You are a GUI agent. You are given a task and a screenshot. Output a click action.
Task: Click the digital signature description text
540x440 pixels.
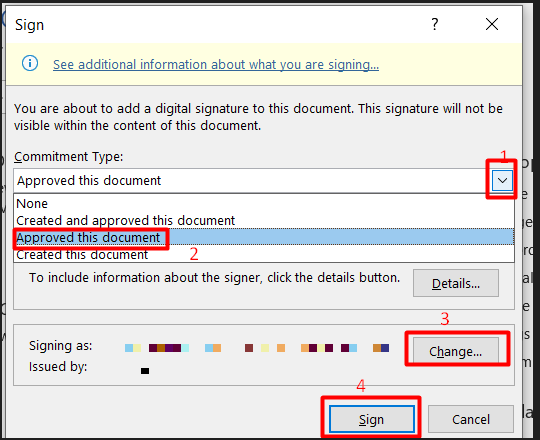click(x=258, y=117)
